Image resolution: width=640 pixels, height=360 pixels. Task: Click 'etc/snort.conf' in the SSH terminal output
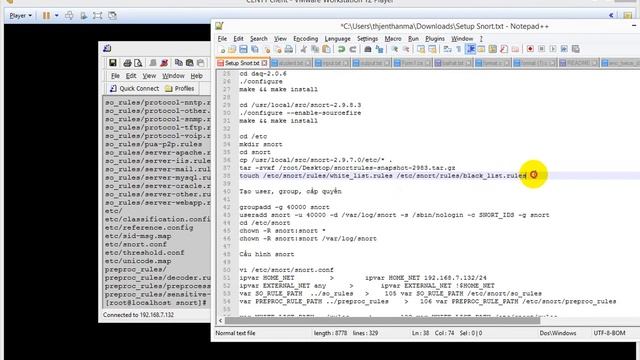coord(136,244)
